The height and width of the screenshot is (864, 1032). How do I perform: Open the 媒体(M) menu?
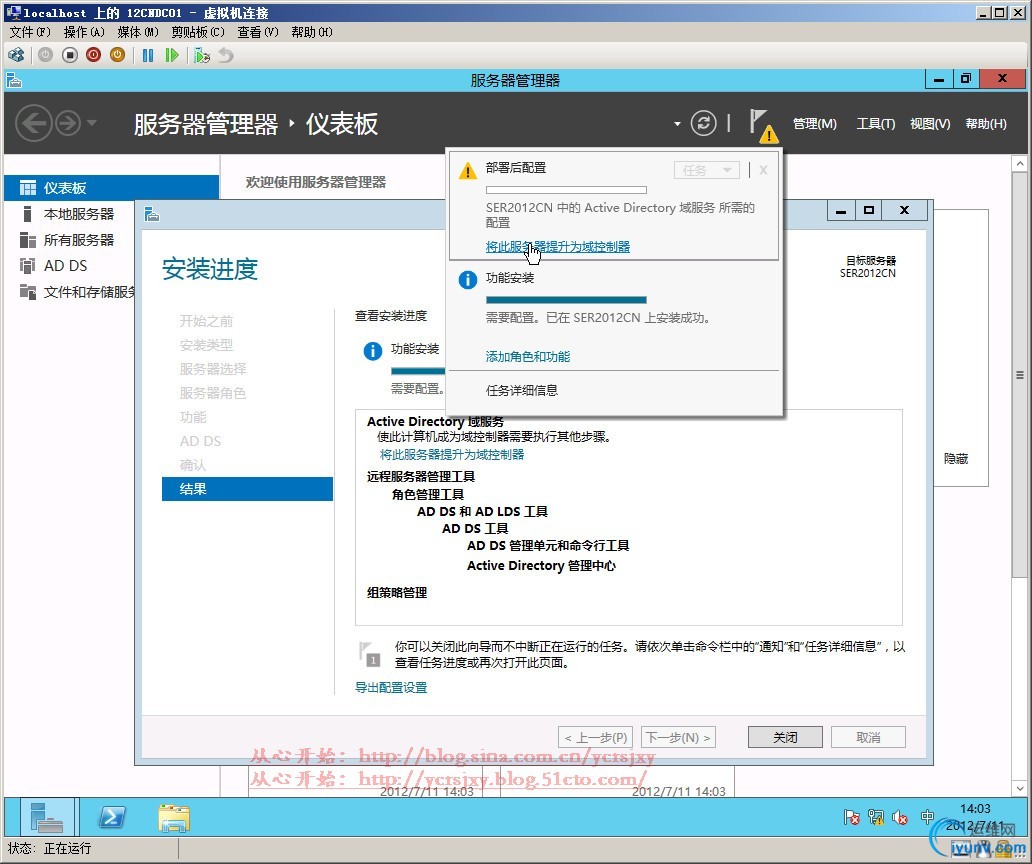[x=138, y=32]
